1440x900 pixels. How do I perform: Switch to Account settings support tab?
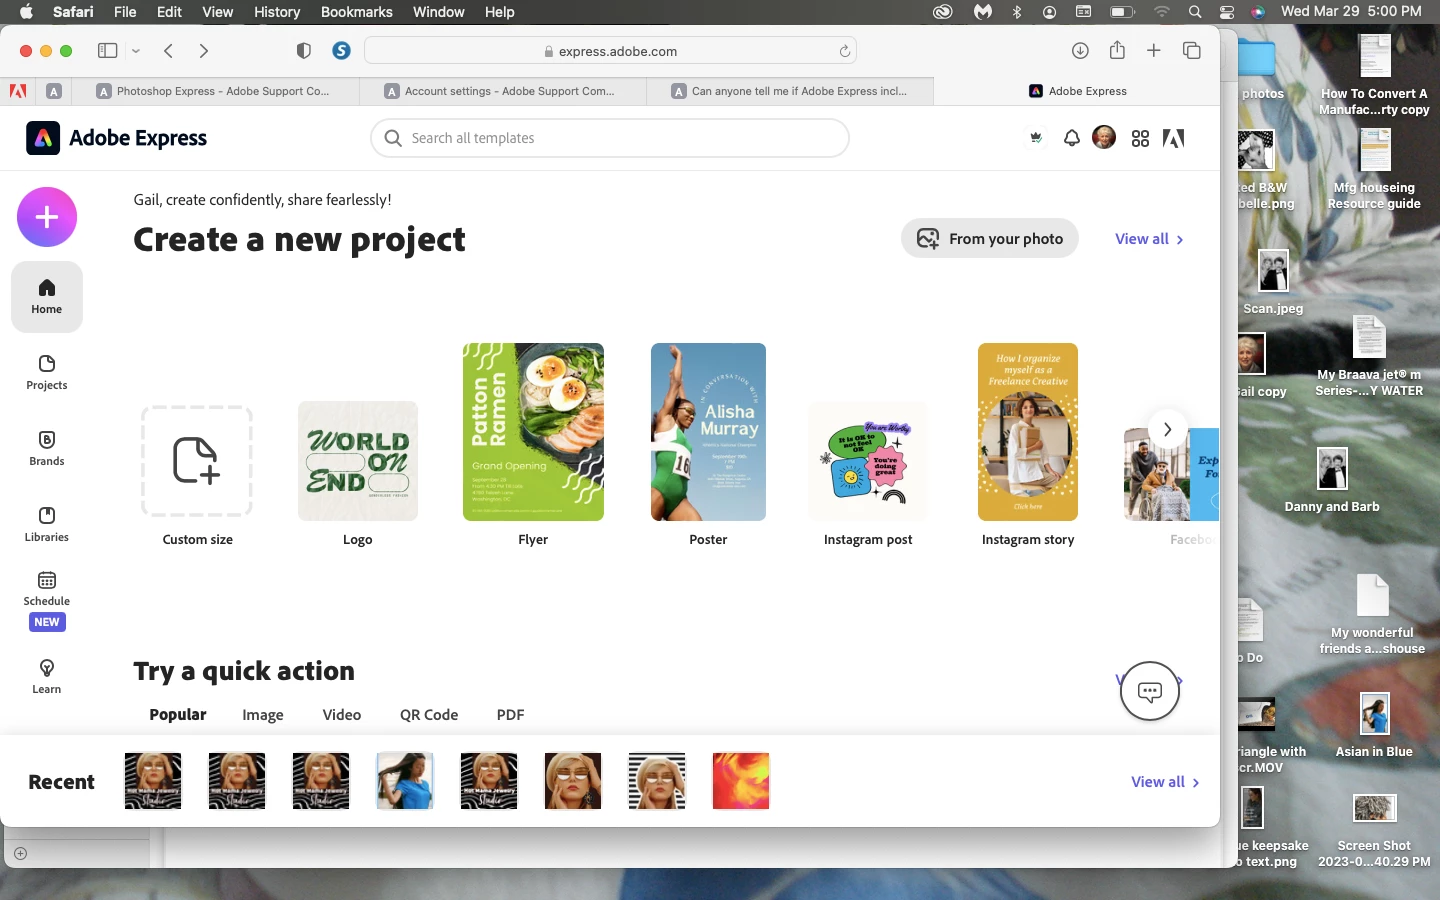point(502,91)
